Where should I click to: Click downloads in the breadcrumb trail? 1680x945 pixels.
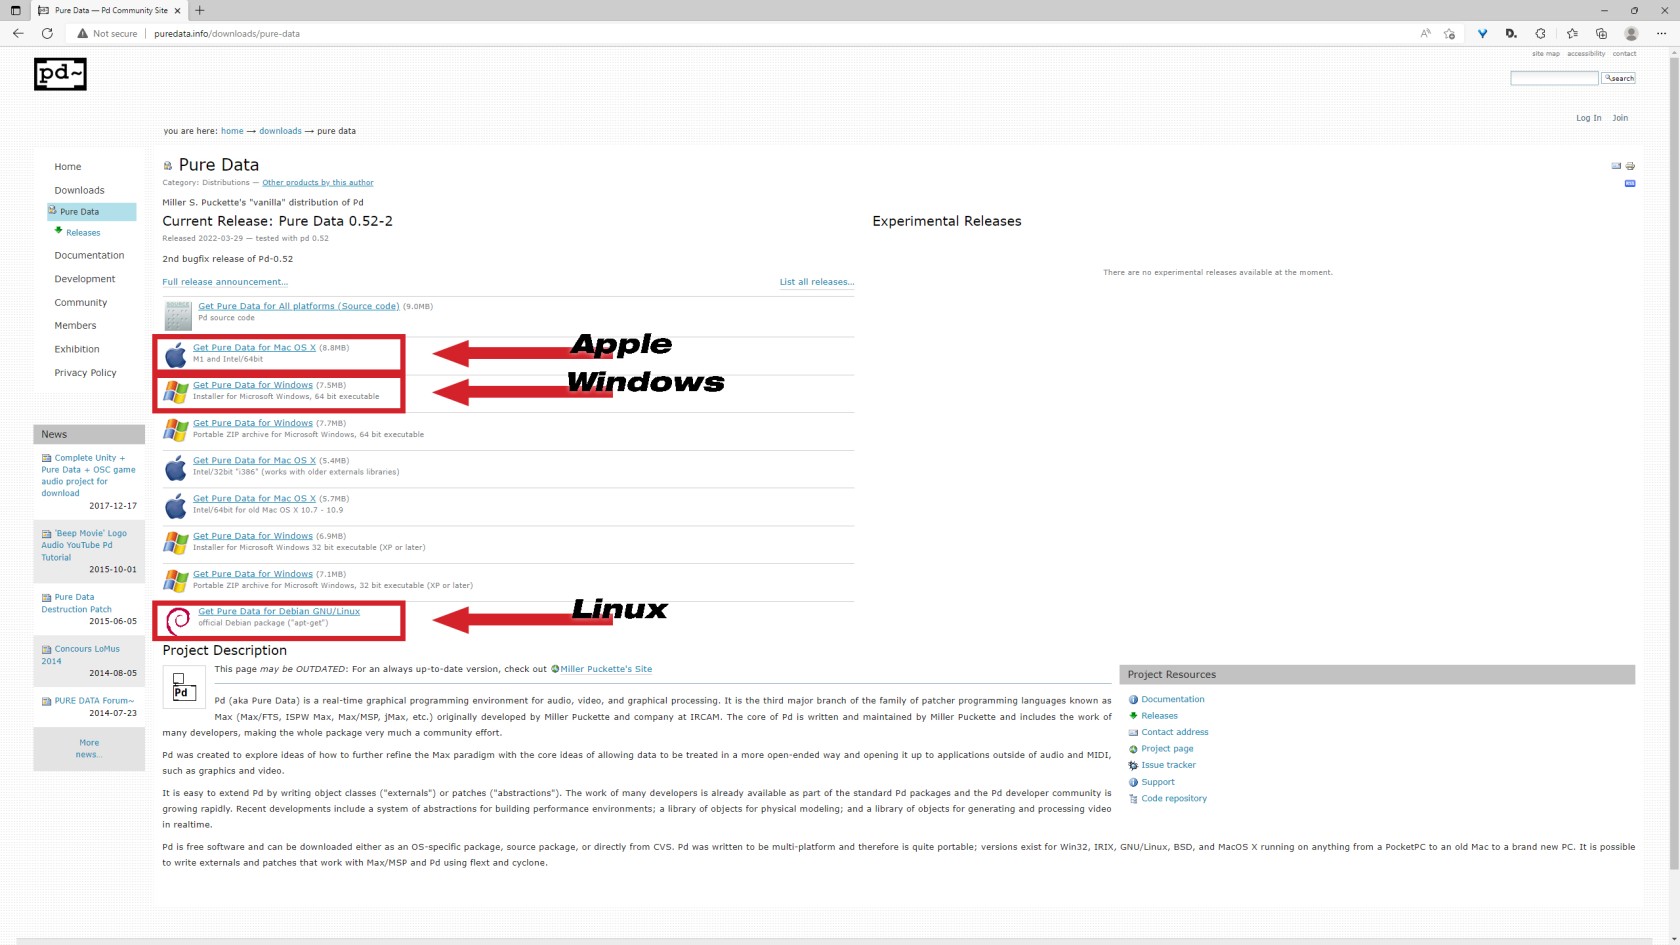[x=280, y=131]
